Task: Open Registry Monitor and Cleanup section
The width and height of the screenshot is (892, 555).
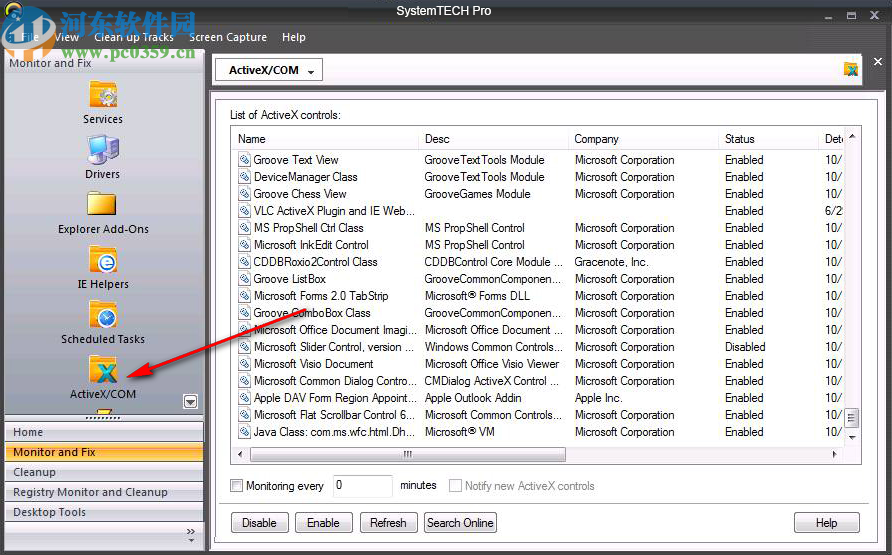Action: [104, 492]
